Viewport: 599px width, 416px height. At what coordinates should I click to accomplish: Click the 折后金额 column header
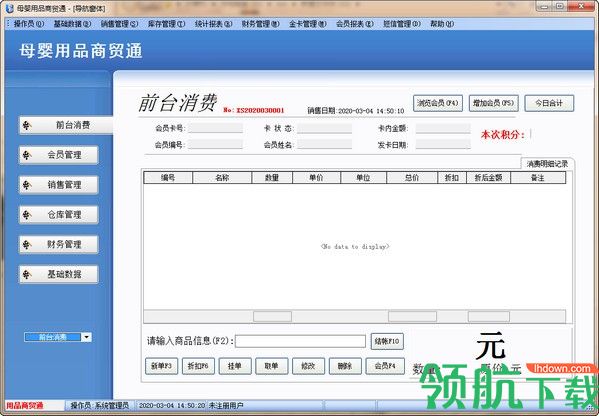point(488,178)
